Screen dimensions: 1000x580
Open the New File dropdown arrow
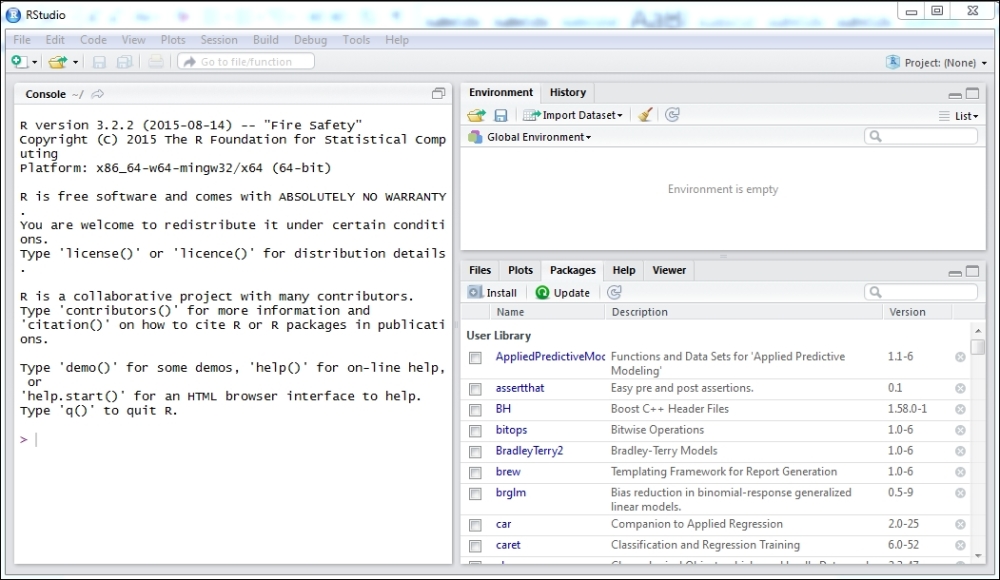tap(34, 63)
